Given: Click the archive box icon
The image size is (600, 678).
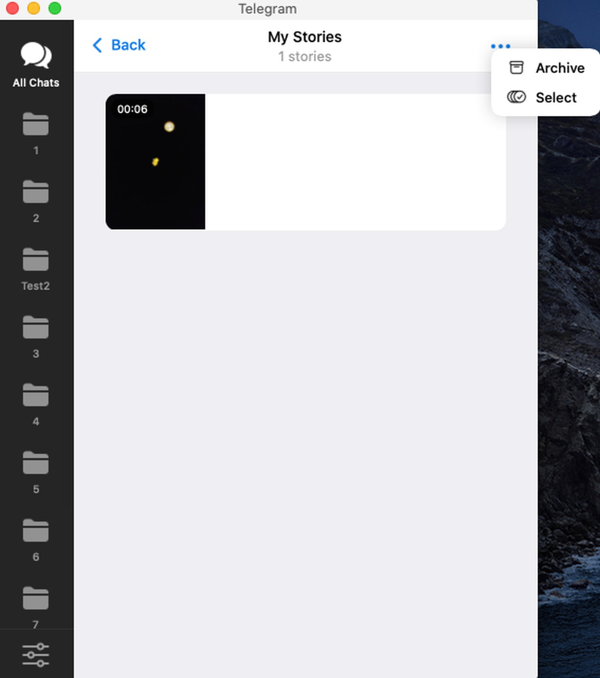Looking at the screenshot, I should pyautogui.click(x=516, y=68).
